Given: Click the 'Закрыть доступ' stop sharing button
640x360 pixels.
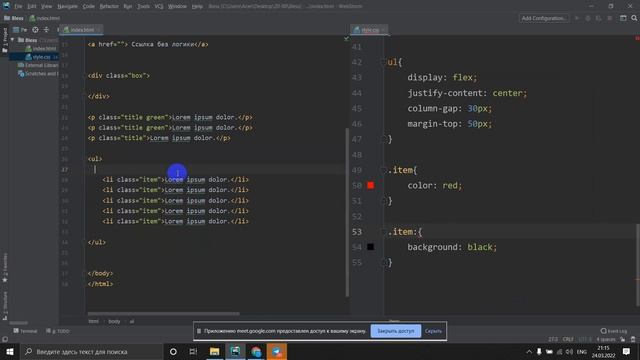Looking at the screenshot, I should pyautogui.click(x=396, y=331).
